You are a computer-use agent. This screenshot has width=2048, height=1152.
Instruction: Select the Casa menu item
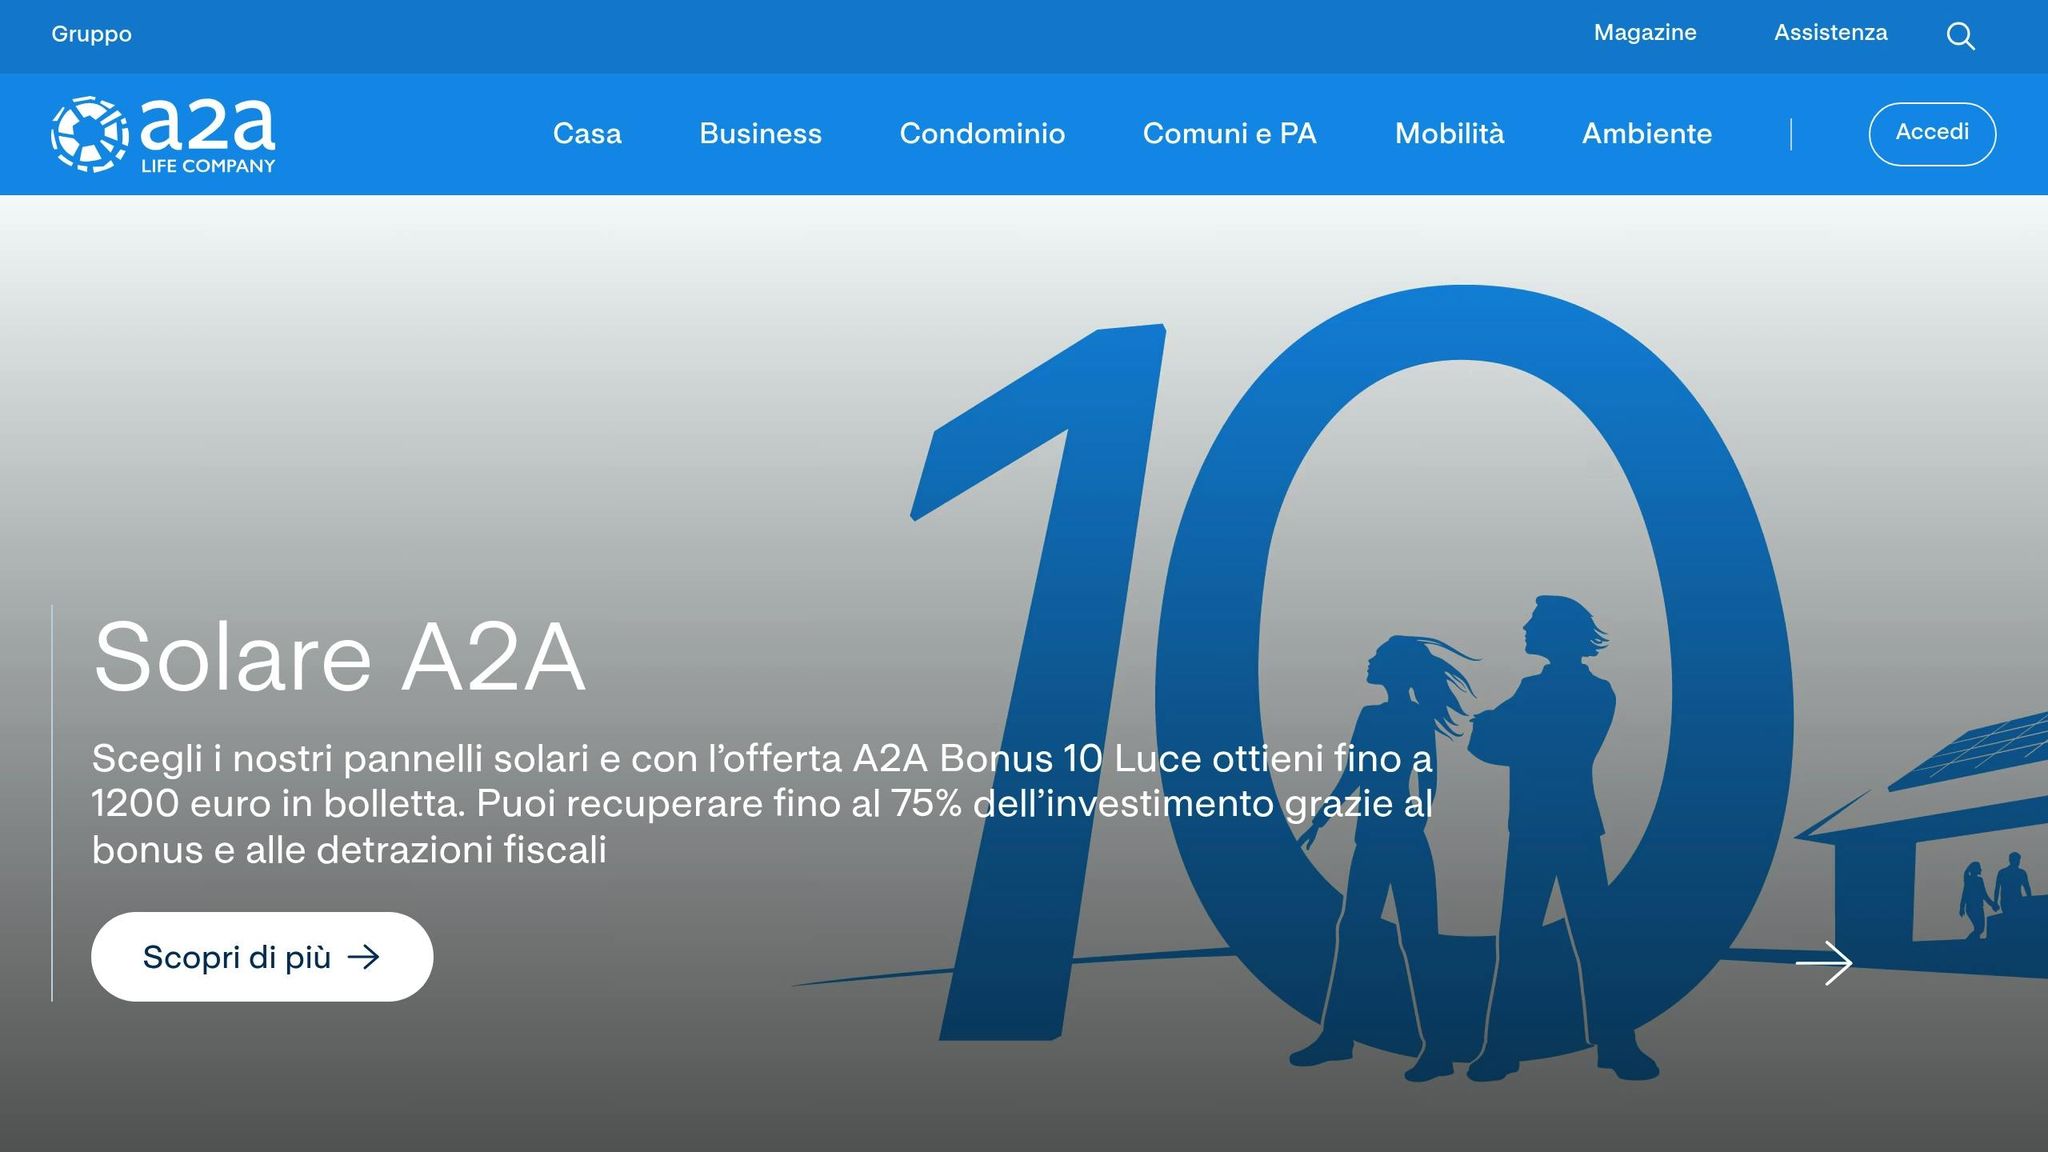click(587, 134)
